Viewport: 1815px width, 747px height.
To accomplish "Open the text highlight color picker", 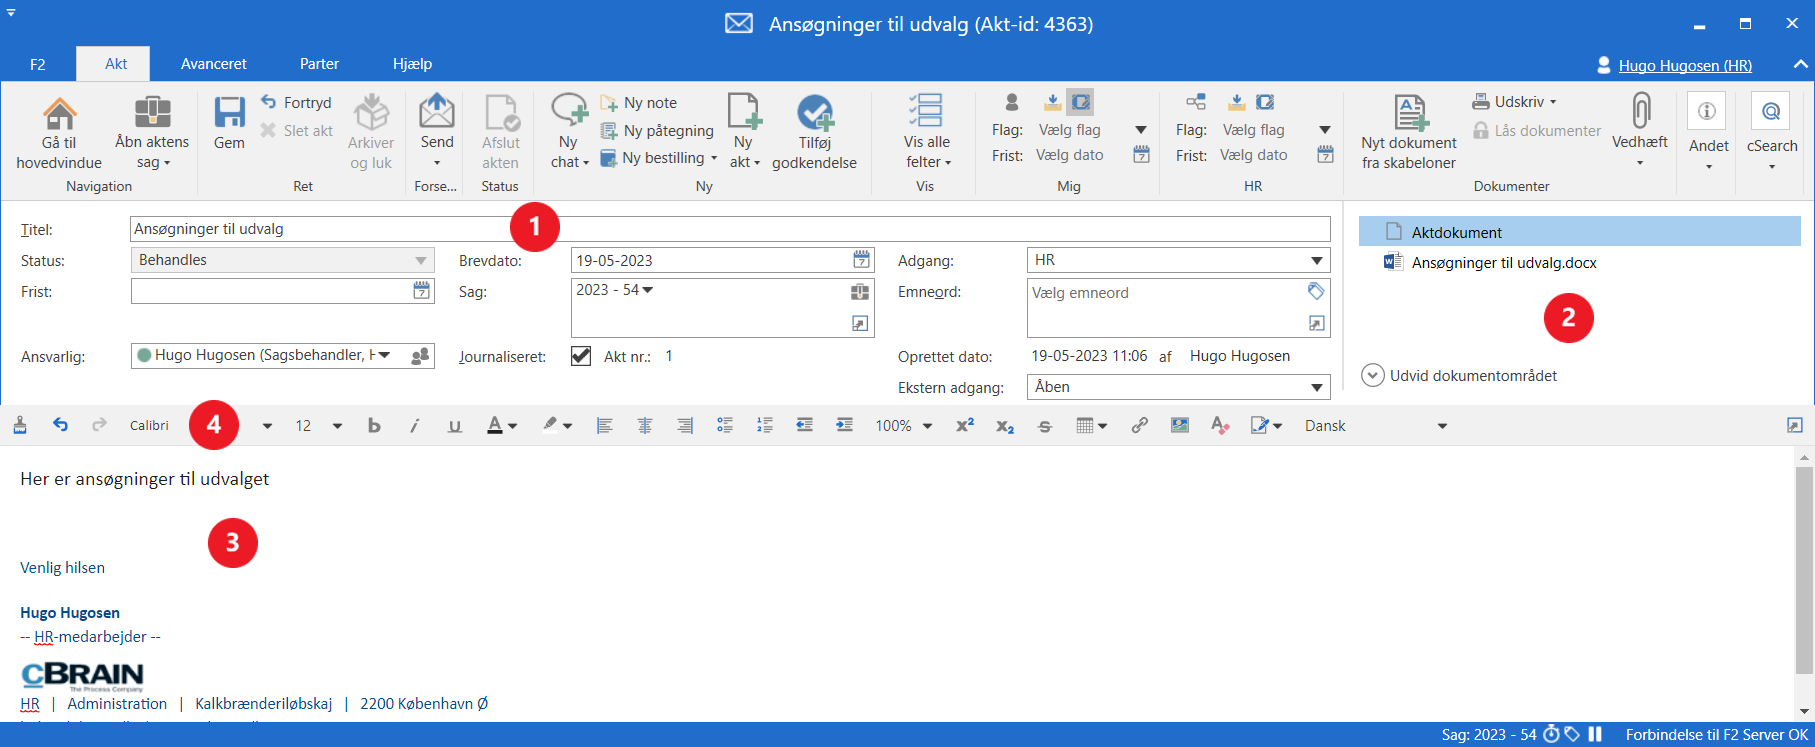I will pyautogui.click(x=557, y=426).
